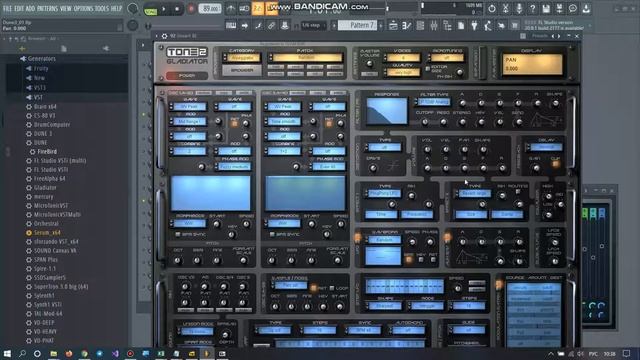Screen dimensions: 640x360
Task: Click the microphone recording icon
Action: click(519, 8)
